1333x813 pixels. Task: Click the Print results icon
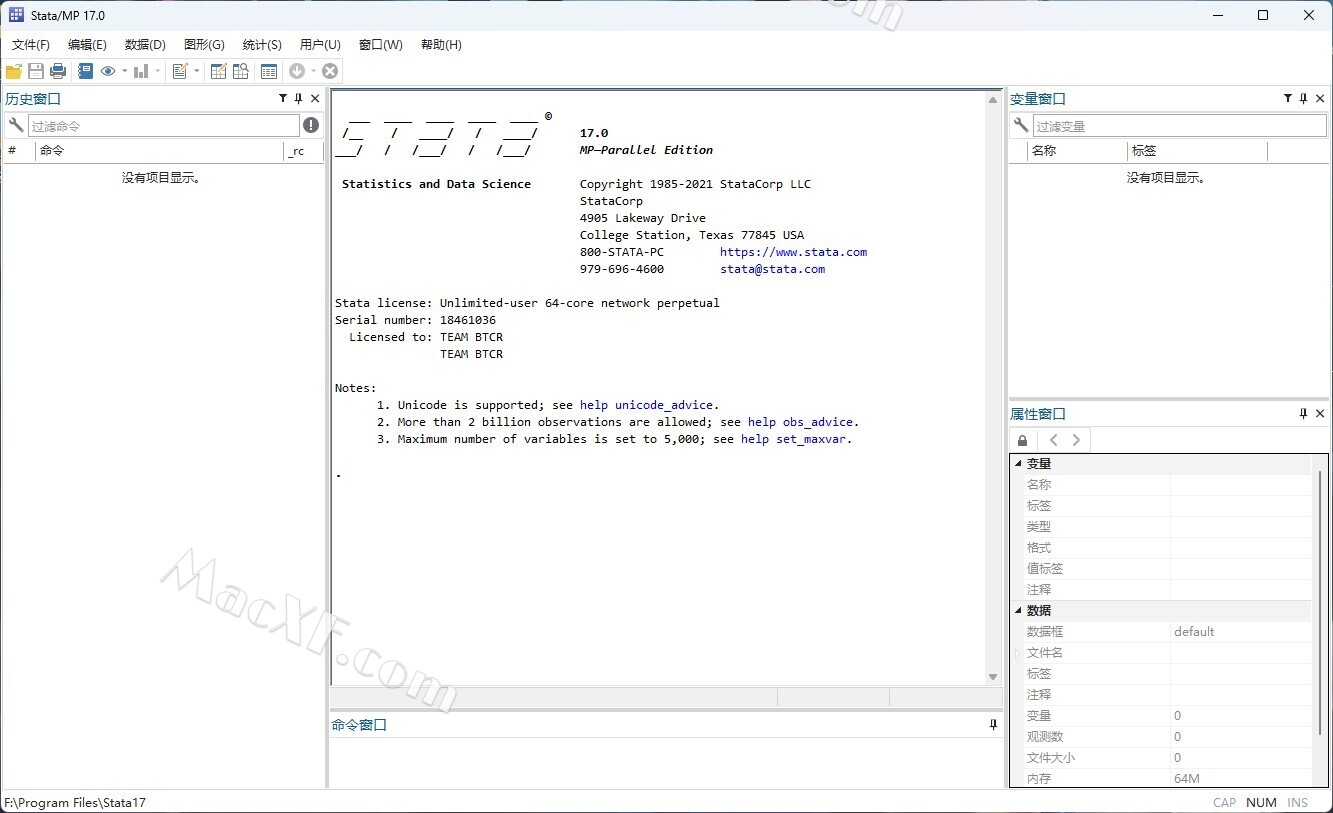pos(58,71)
